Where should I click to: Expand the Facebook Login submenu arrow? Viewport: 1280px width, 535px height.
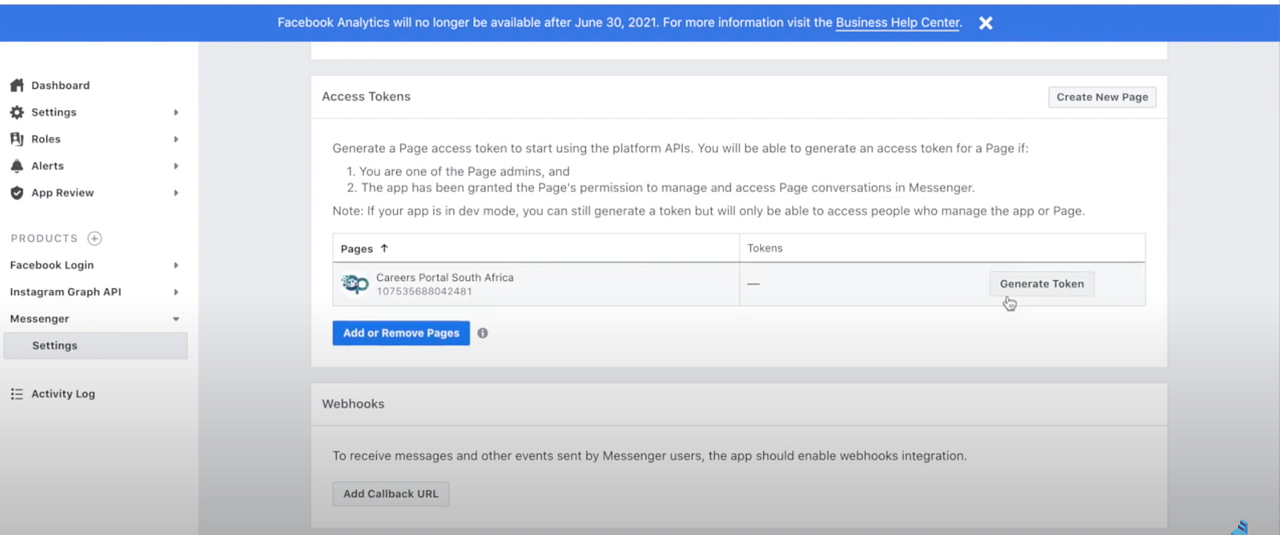[x=176, y=265]
